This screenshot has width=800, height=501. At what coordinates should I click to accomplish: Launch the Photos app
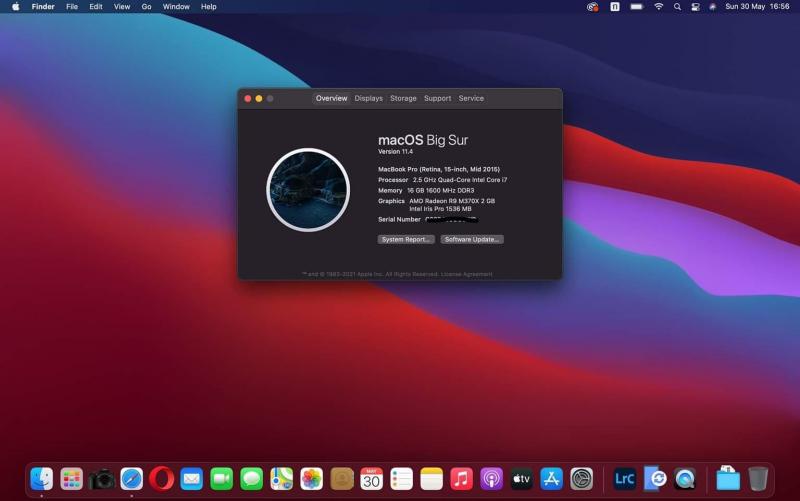tap(312, 479)
